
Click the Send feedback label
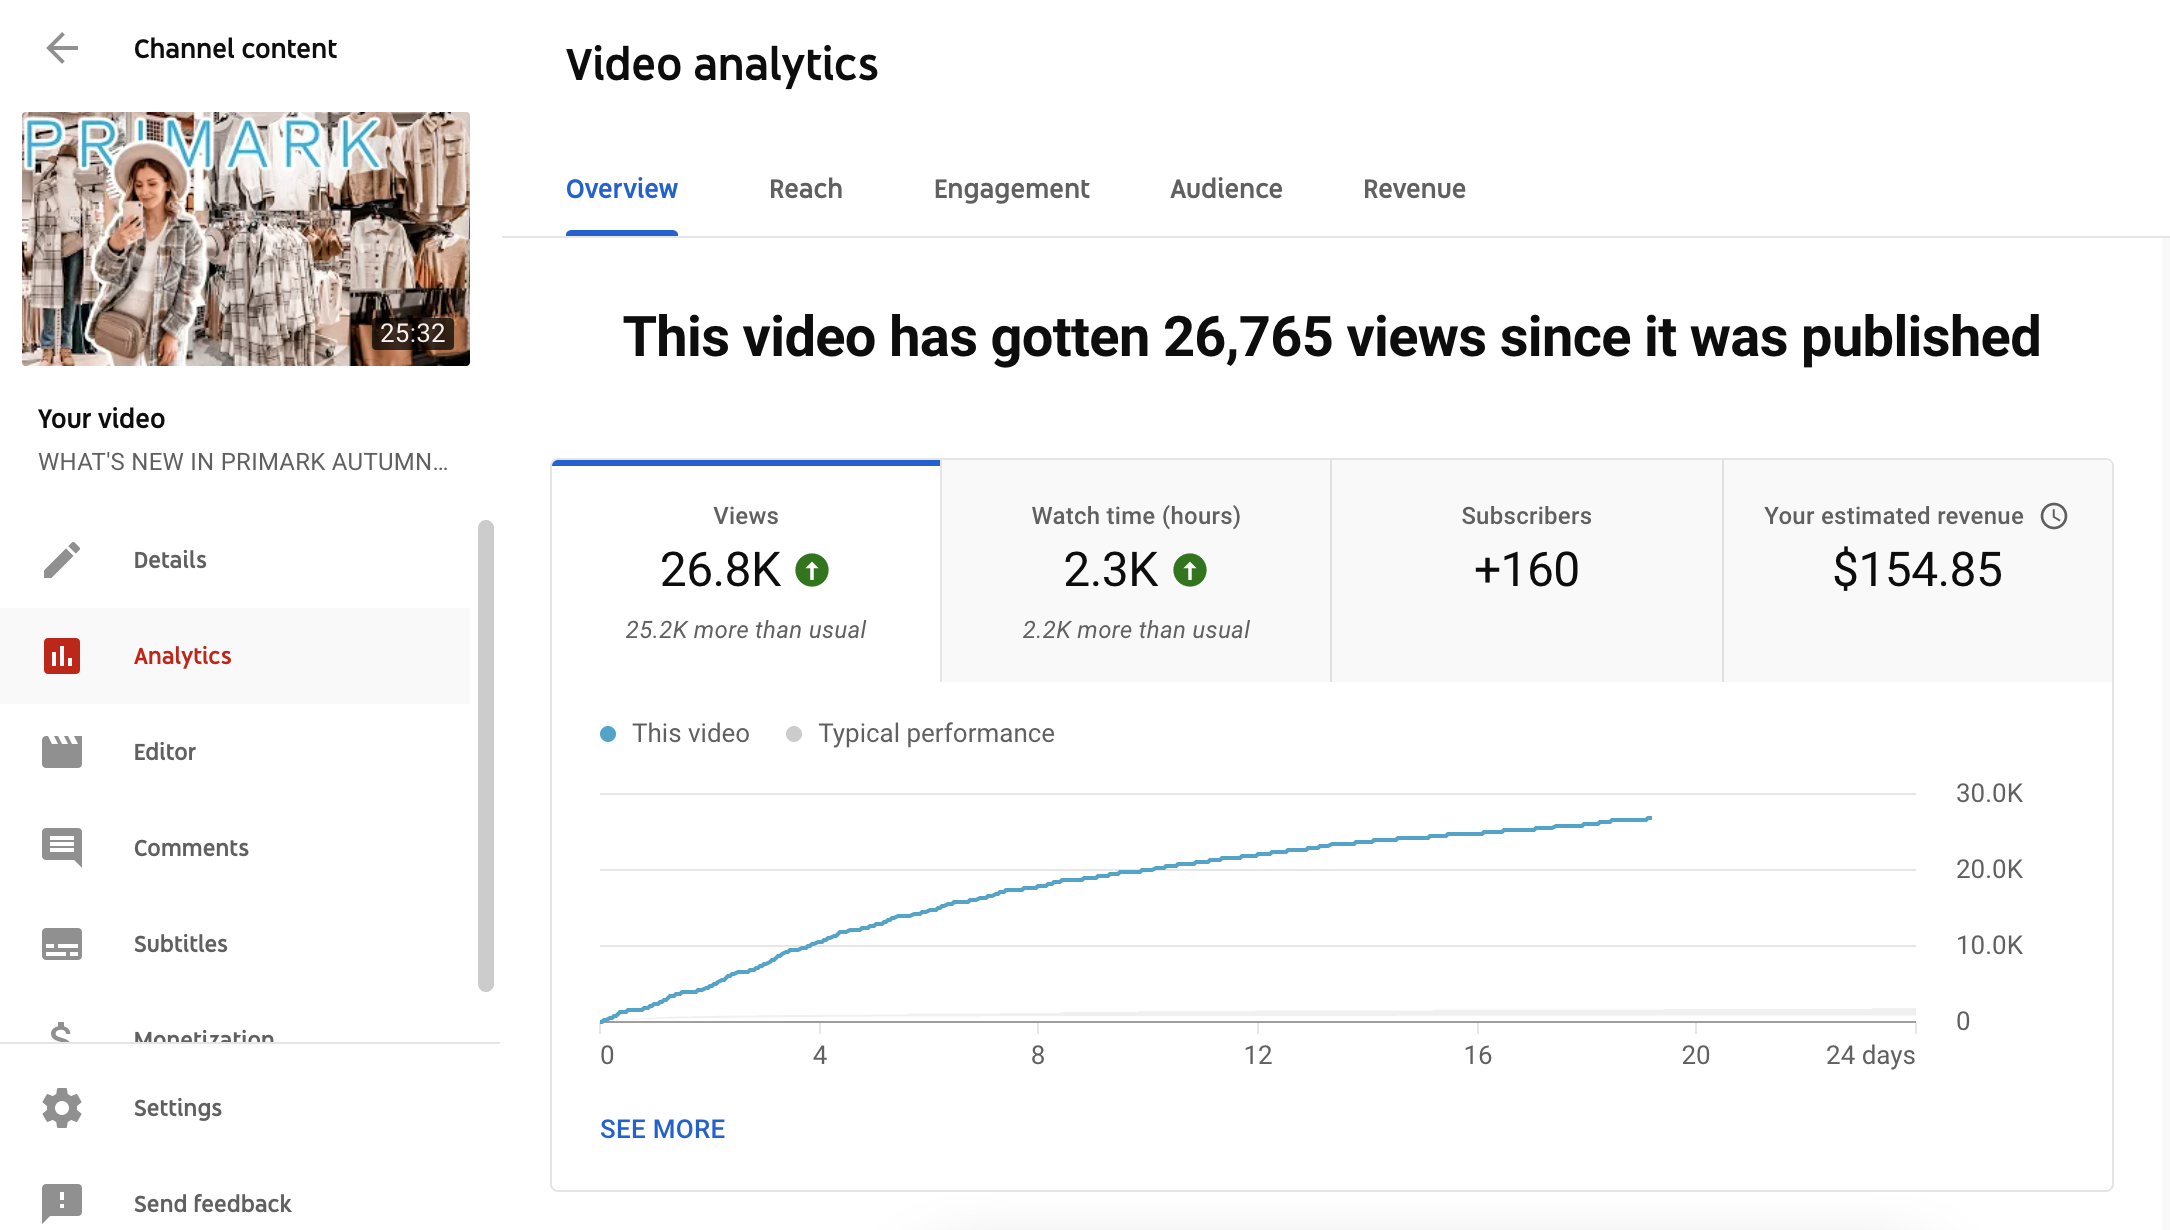[x=213, y=1204]
